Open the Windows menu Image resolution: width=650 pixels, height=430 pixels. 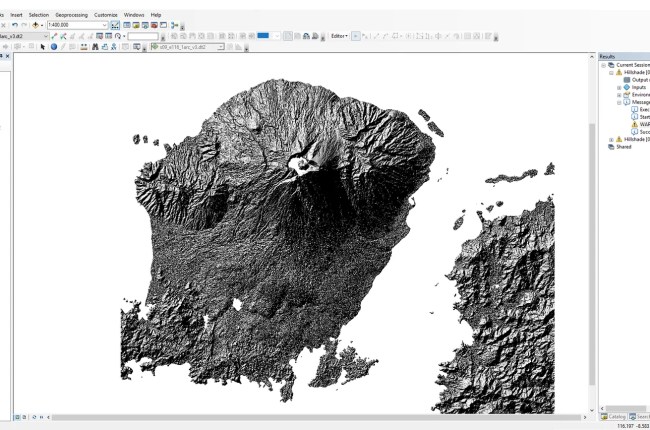tap(134, 15)
